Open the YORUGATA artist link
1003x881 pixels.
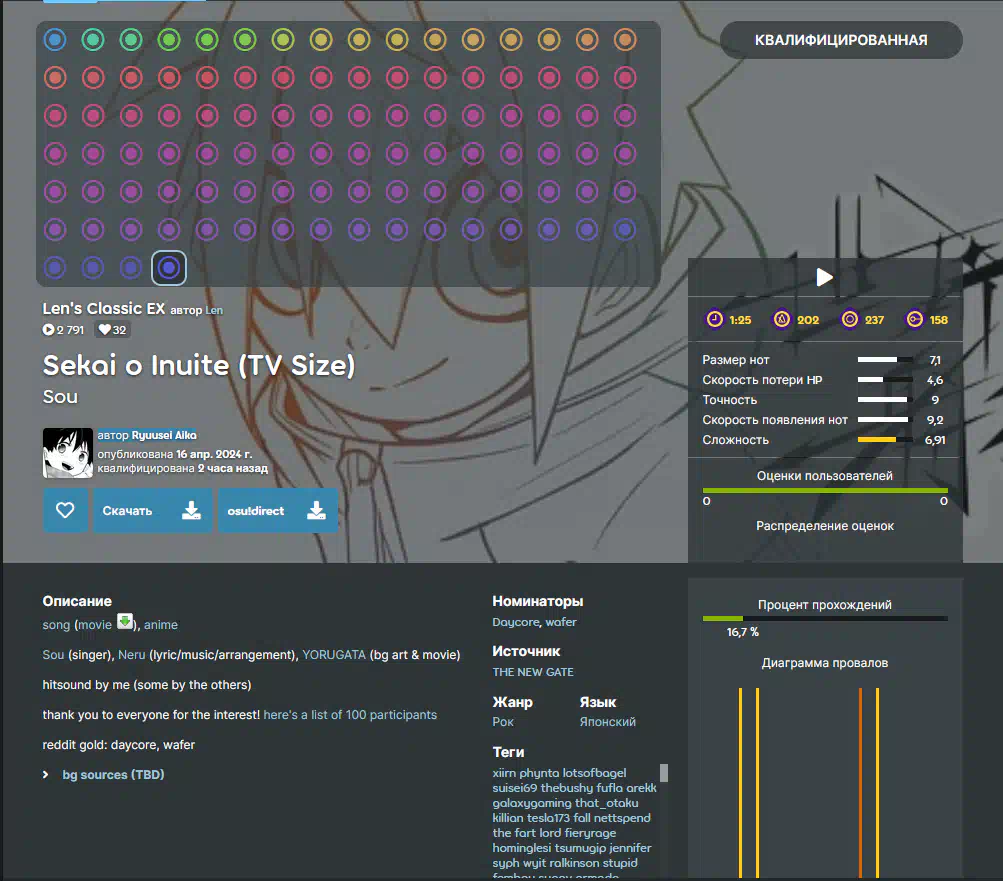point(334,655)
